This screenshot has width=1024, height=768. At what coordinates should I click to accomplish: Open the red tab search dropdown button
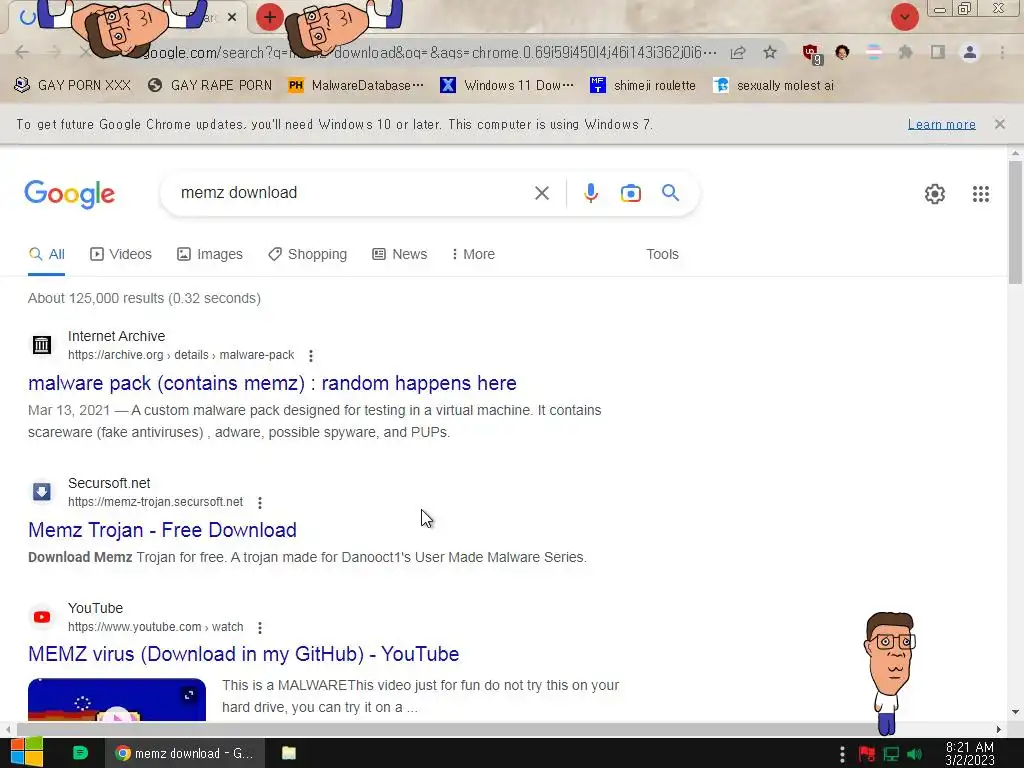904,17
